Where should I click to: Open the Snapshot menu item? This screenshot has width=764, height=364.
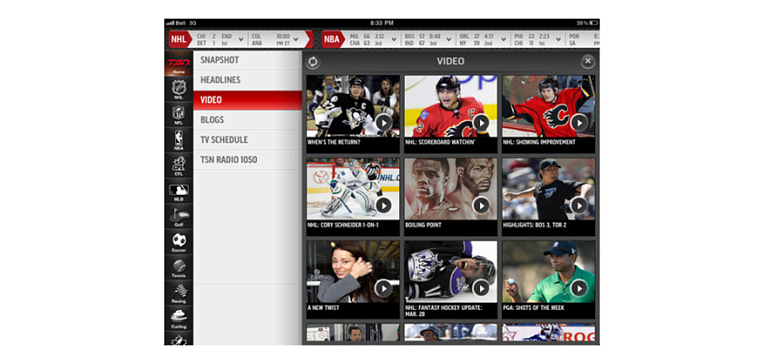coord(248,60)
